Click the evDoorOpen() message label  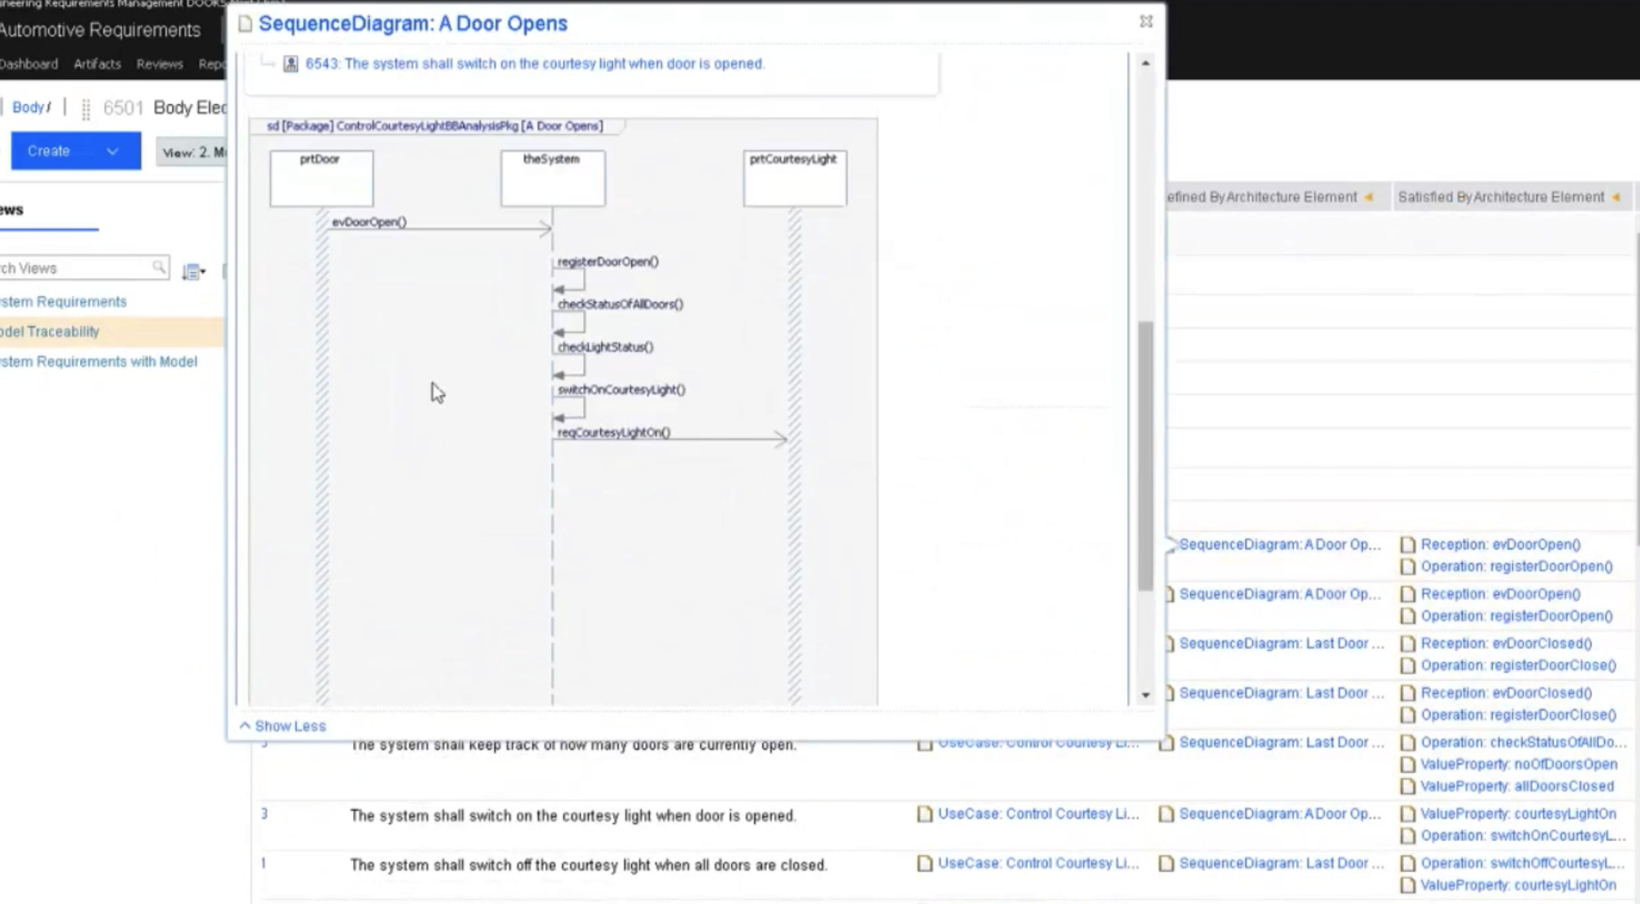pos(369,222)
